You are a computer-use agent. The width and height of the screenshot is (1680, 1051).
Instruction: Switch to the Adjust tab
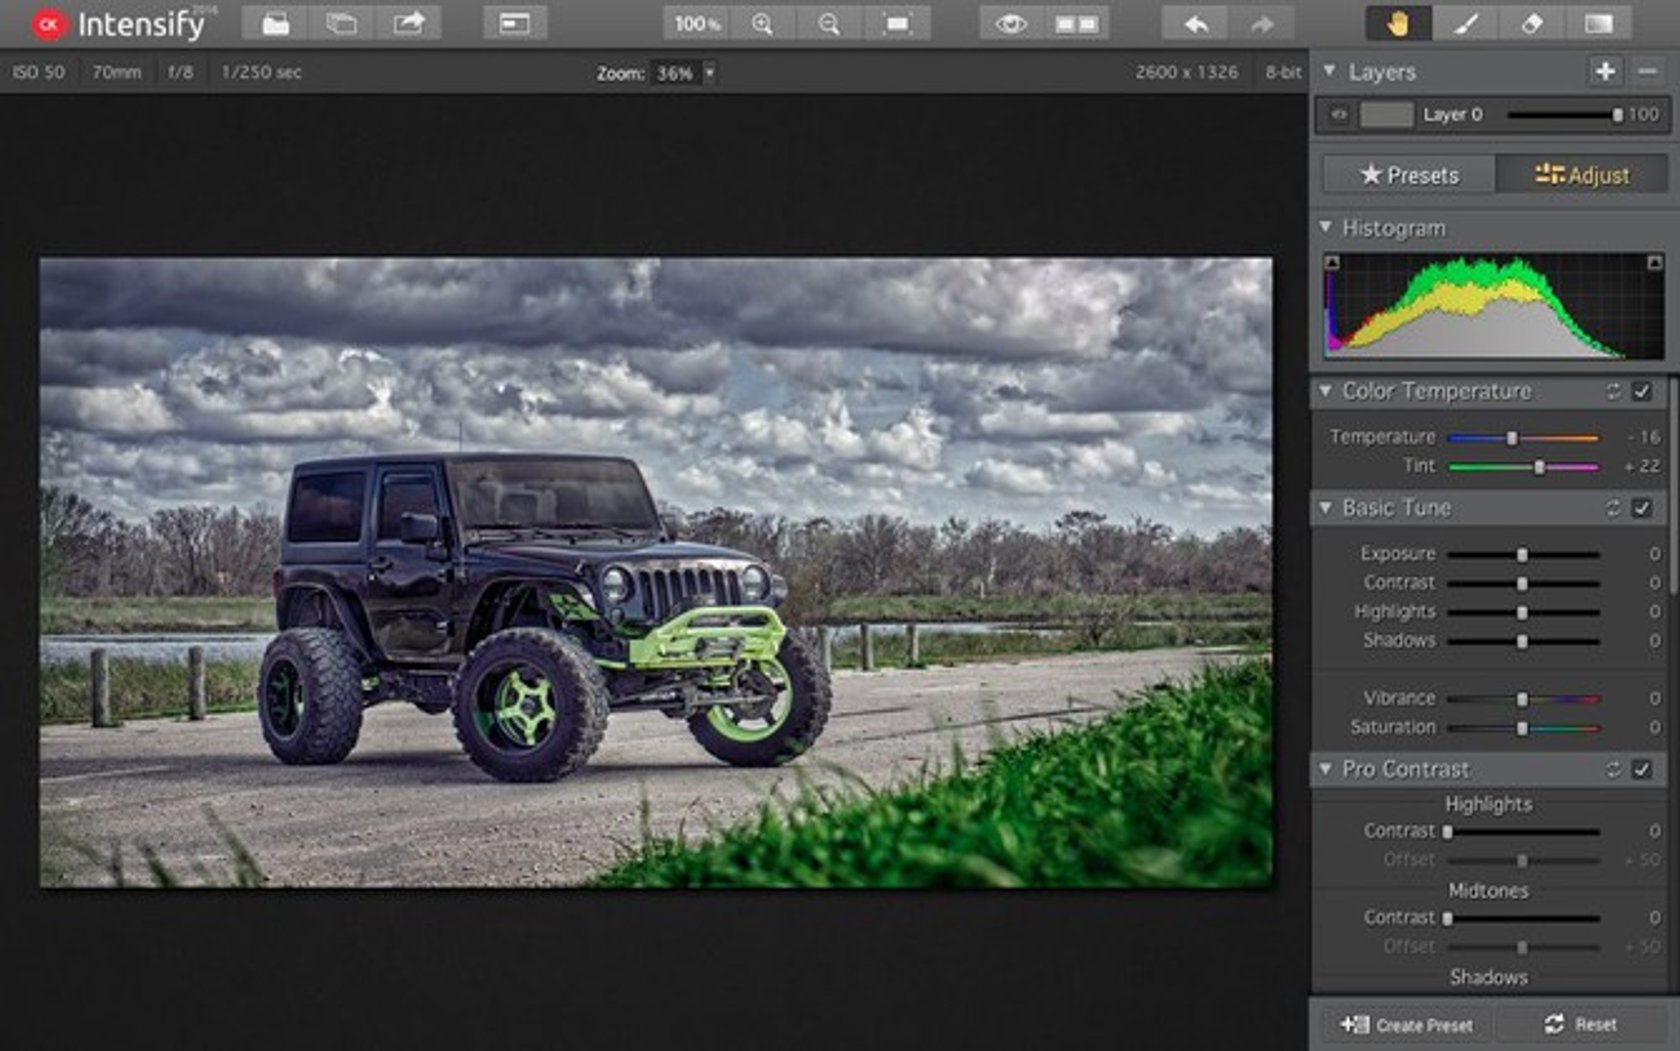(x=1583, y=174)
